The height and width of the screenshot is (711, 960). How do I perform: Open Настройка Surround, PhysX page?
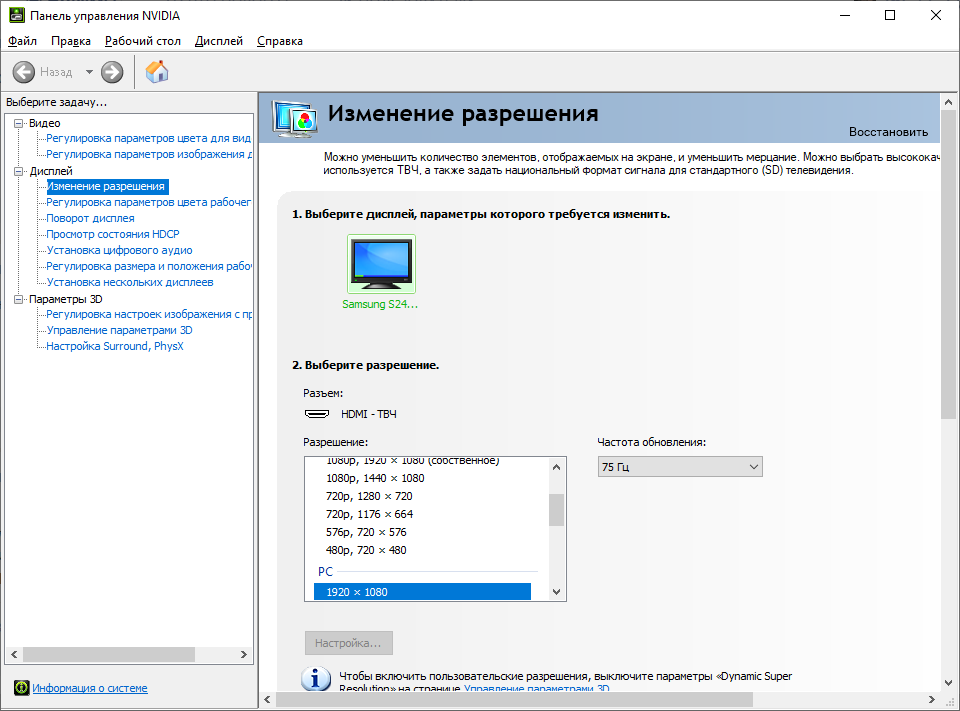[115, 346]
